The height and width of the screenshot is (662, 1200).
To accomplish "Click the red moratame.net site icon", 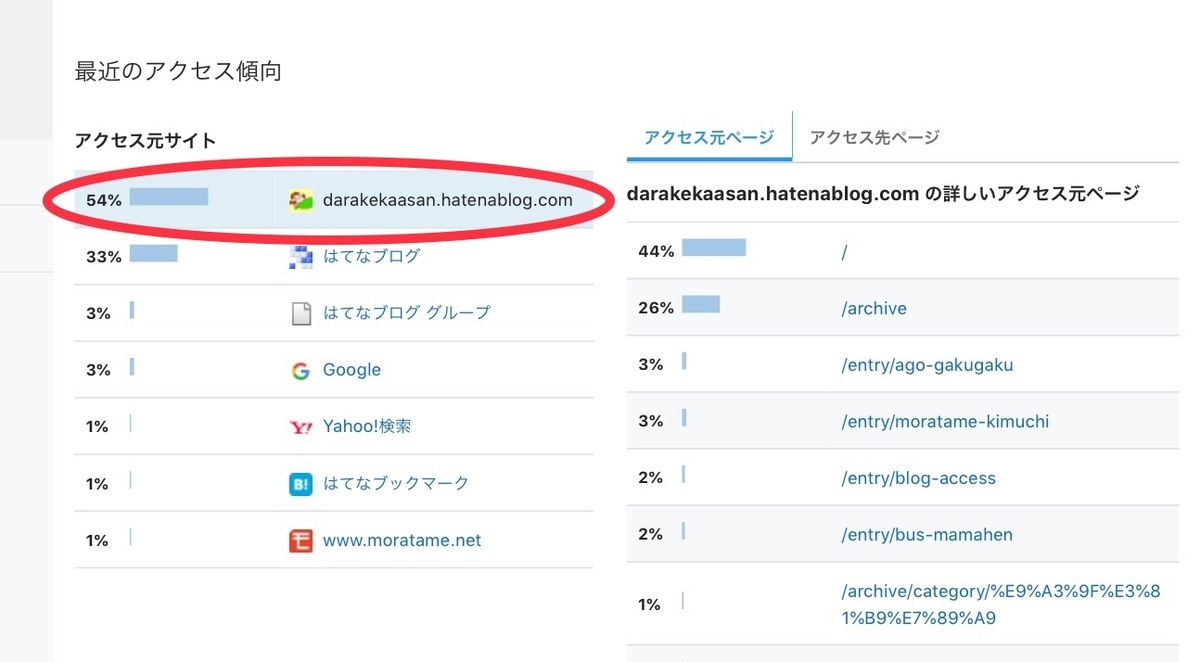I will pyautogui.click(x=301, y=541).
